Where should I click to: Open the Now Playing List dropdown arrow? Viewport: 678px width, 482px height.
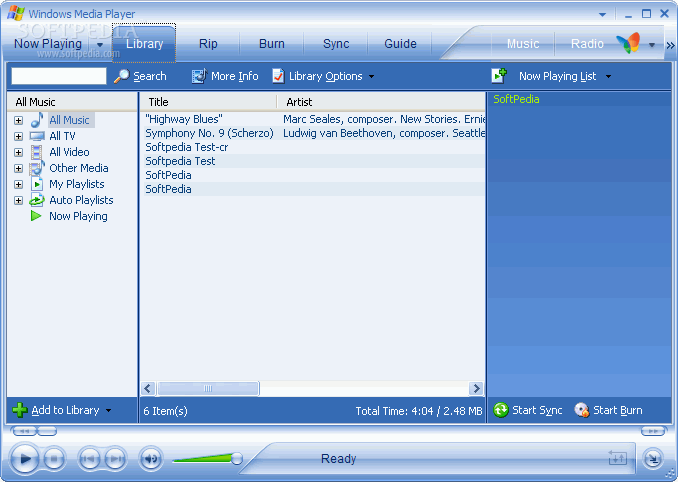tap(608, 77)
